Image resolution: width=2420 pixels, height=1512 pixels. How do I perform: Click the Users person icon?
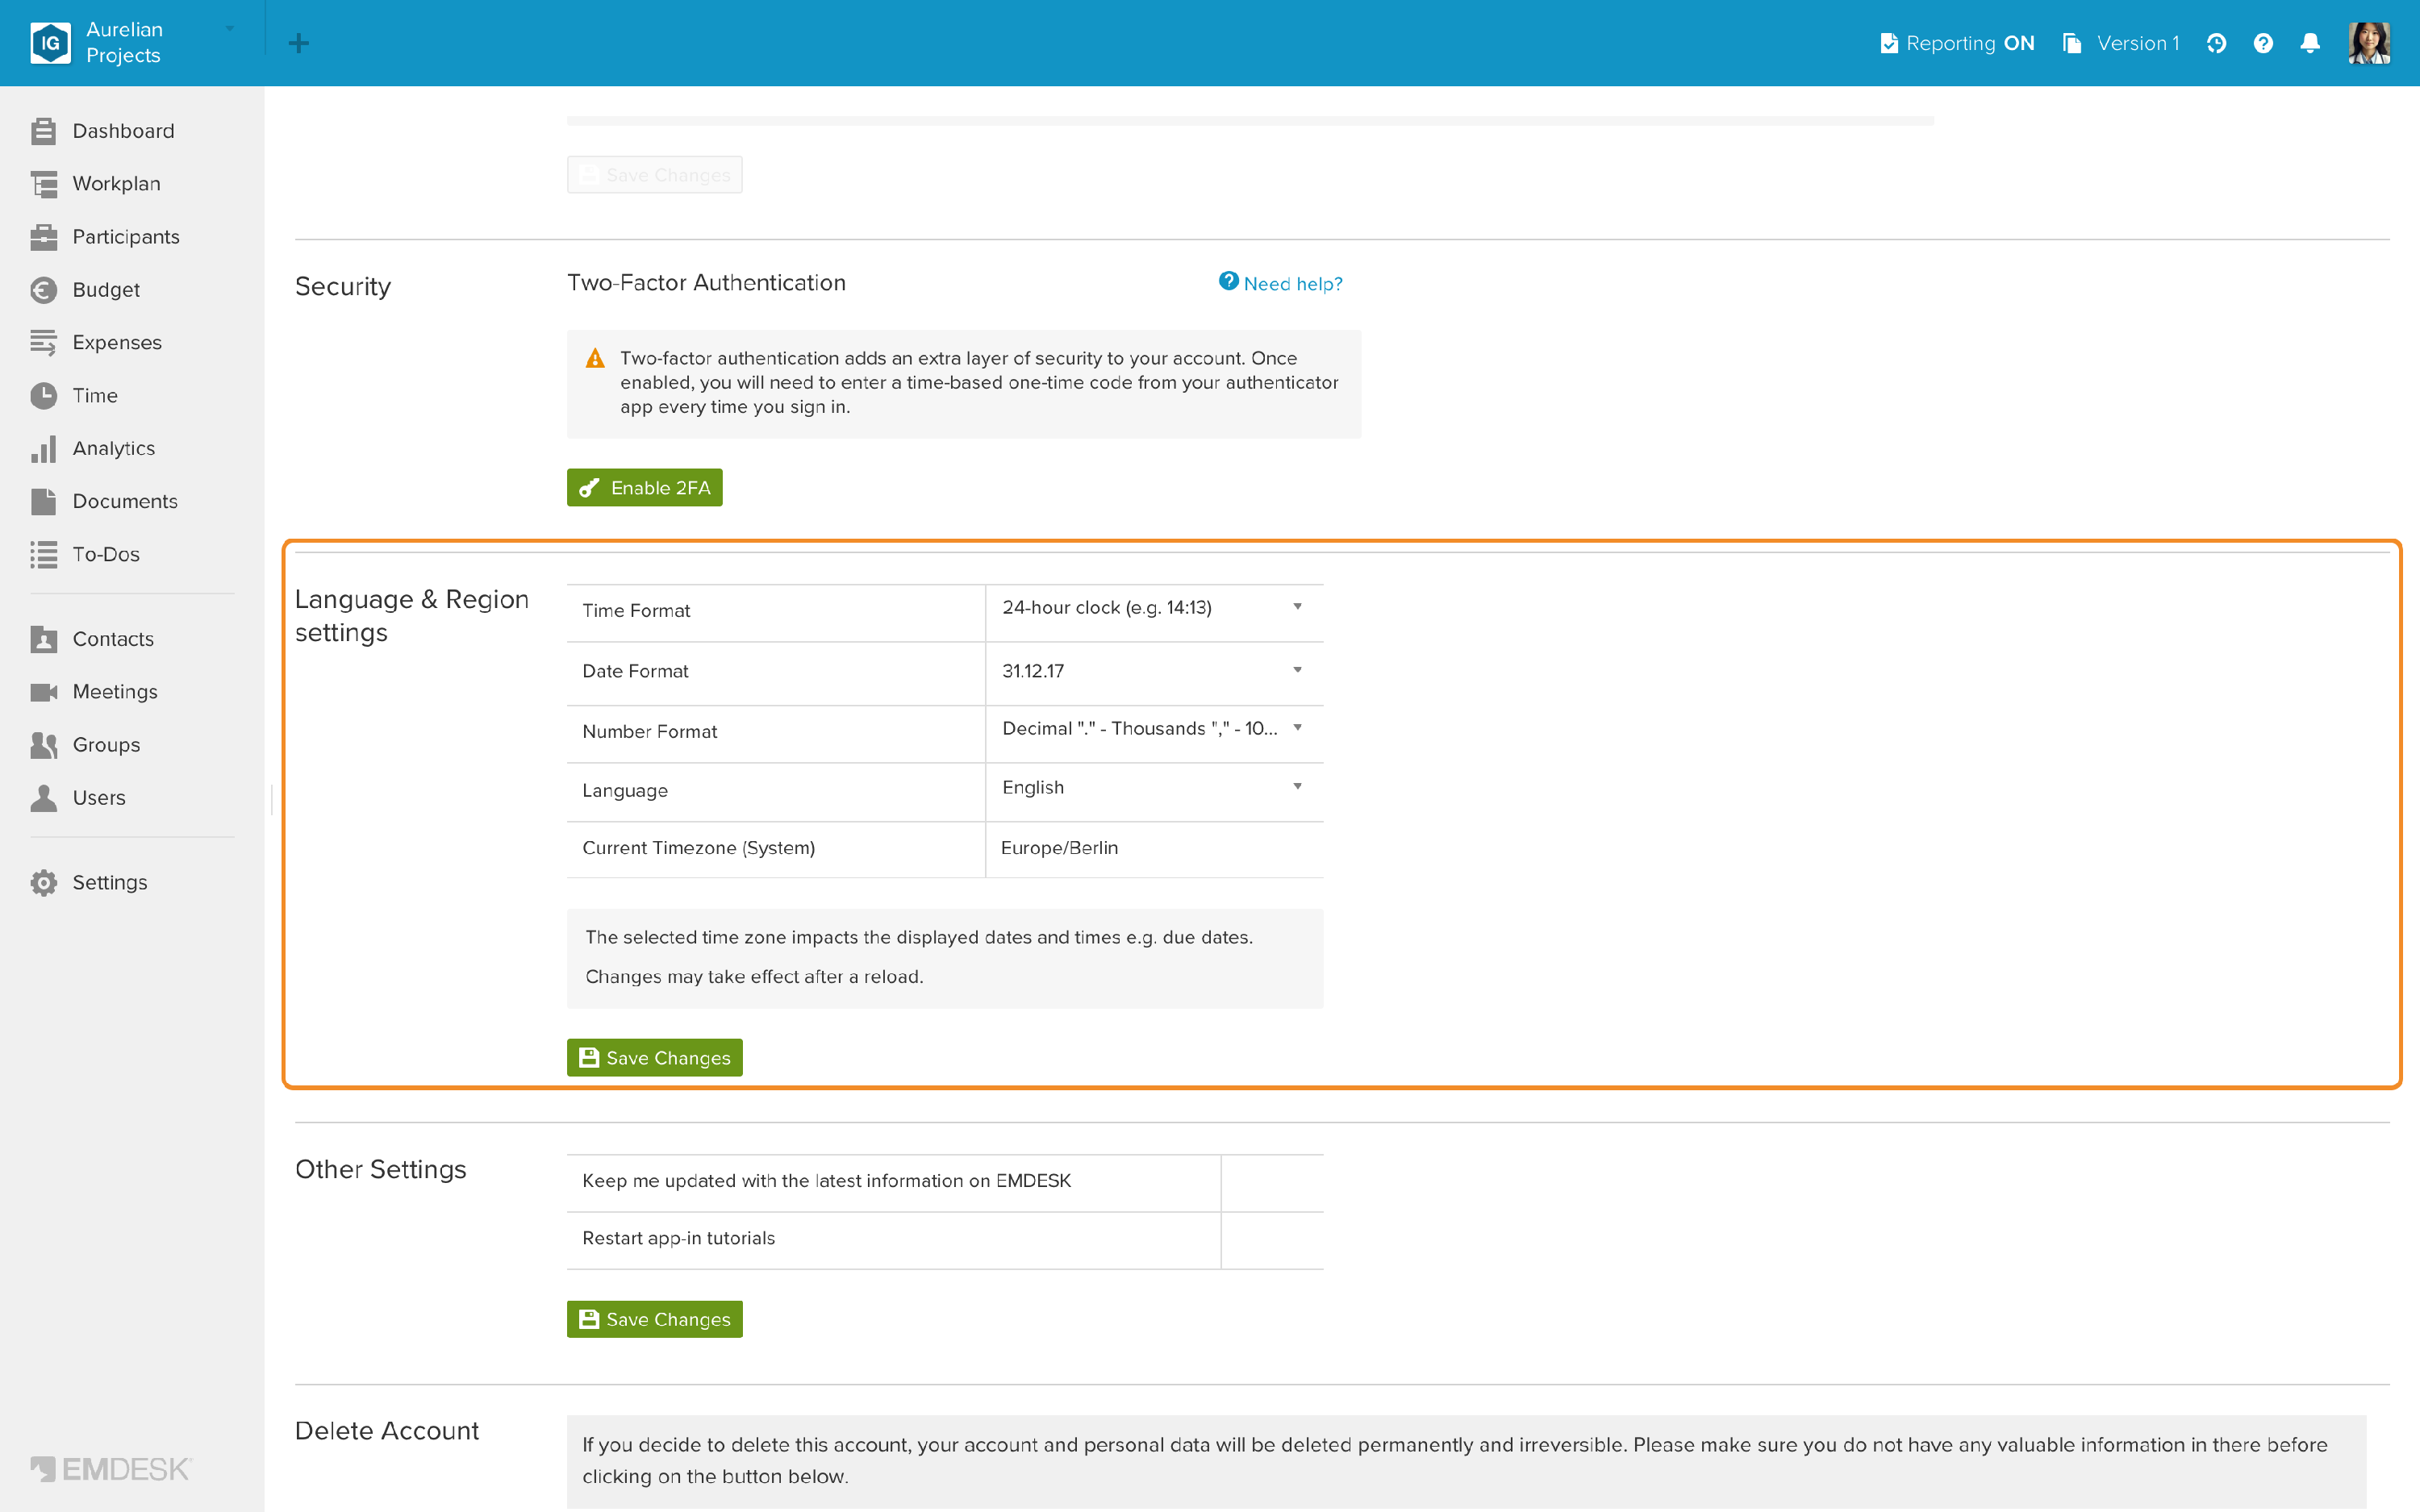pyautogui.click(x=43, y=798)
